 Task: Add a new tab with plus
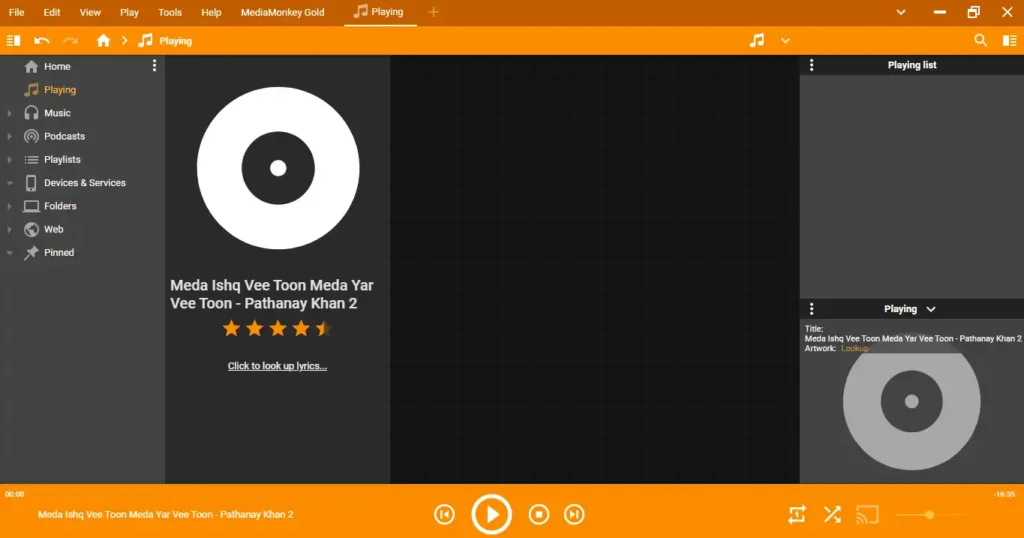(x=433, y=12)
